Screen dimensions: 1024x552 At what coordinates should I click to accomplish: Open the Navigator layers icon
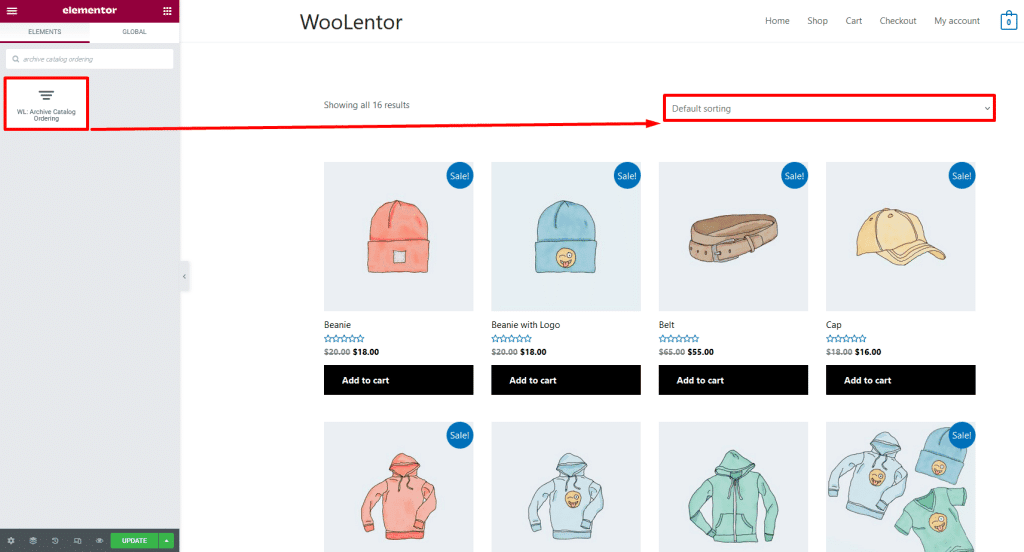[x=33, y=541]
